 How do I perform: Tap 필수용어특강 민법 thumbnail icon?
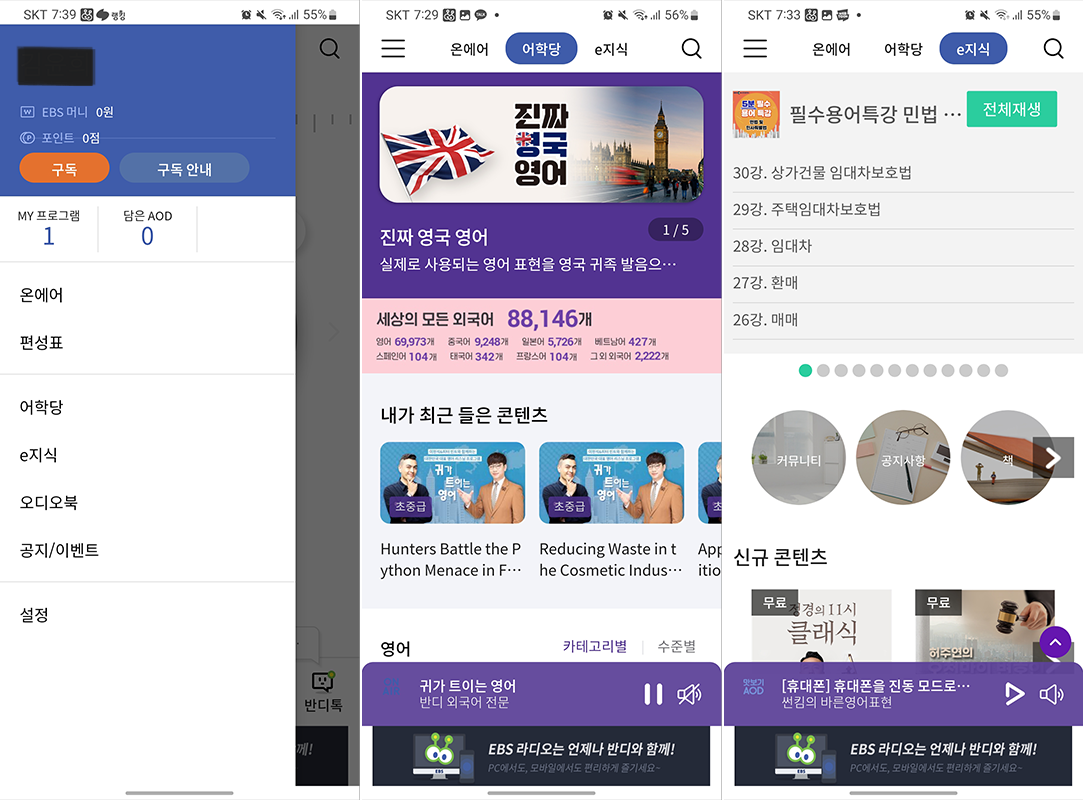(756, 114)
